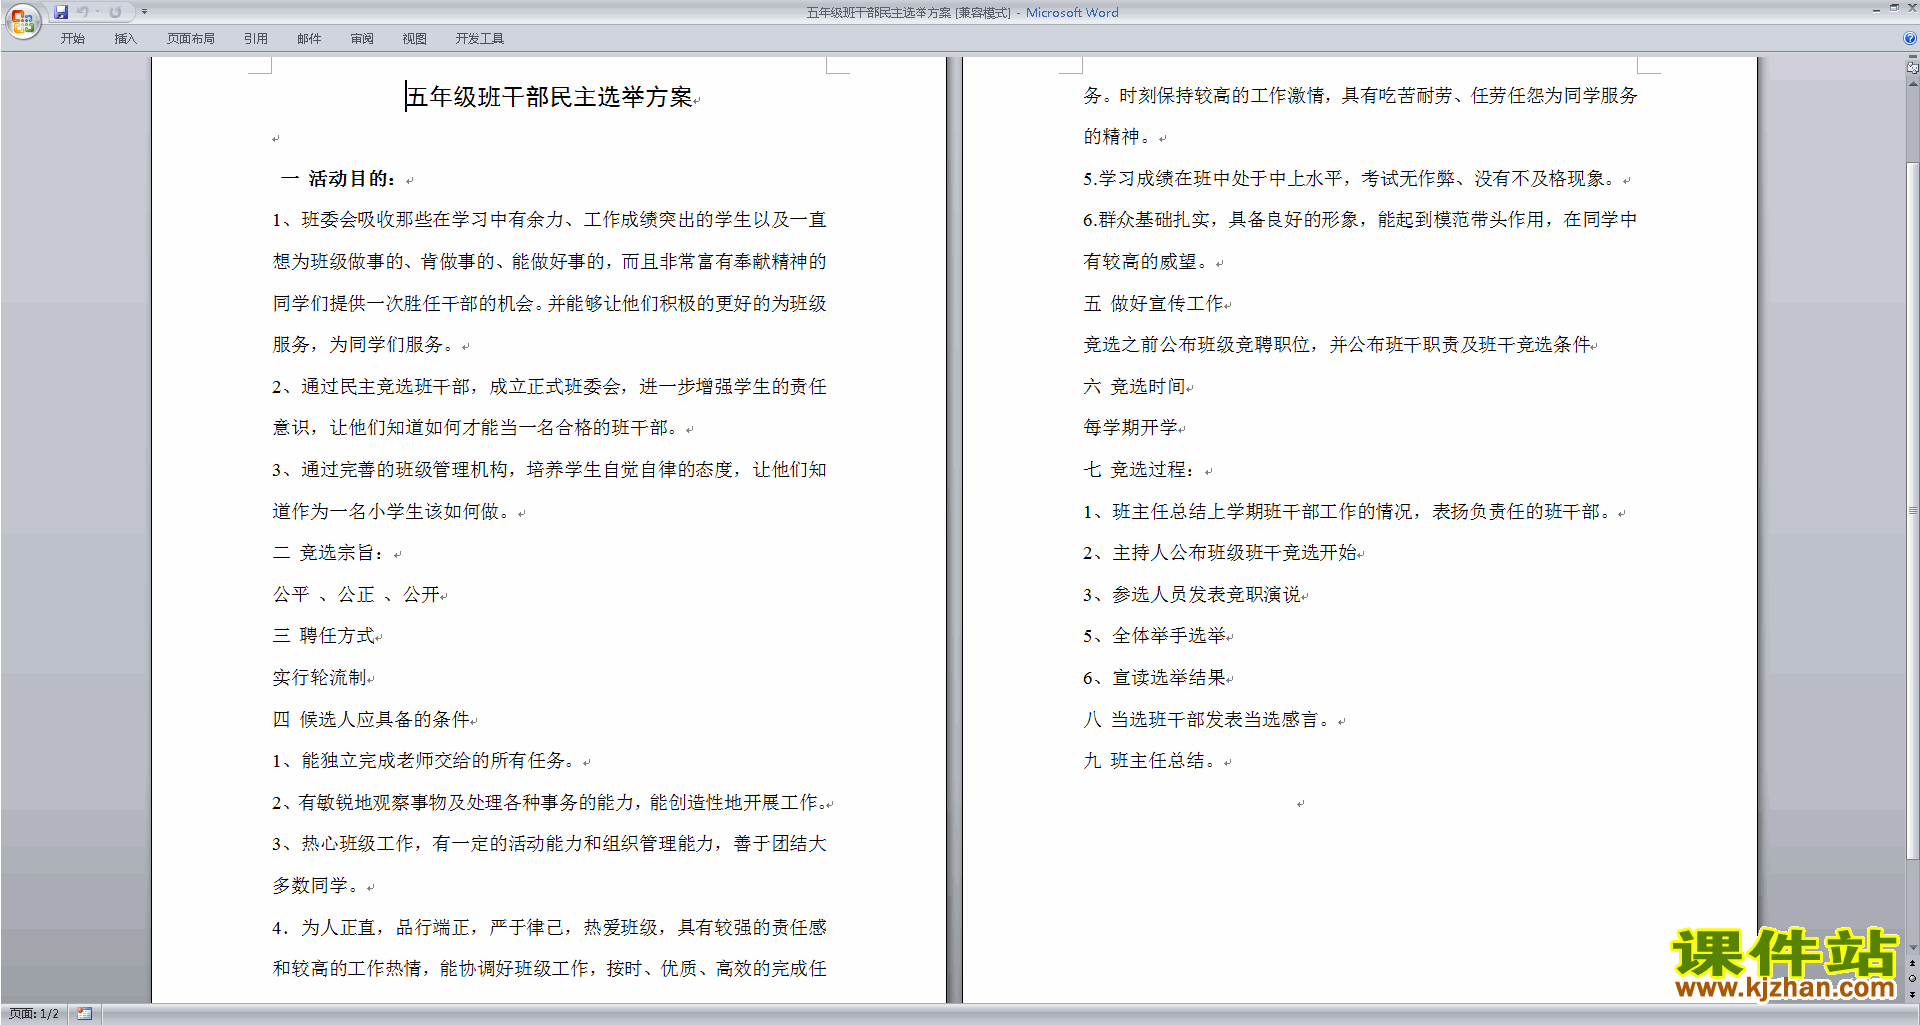Click the line 6、宣读选举结果
The height and width of the screenshot is (1025, 1920).
1155,678
